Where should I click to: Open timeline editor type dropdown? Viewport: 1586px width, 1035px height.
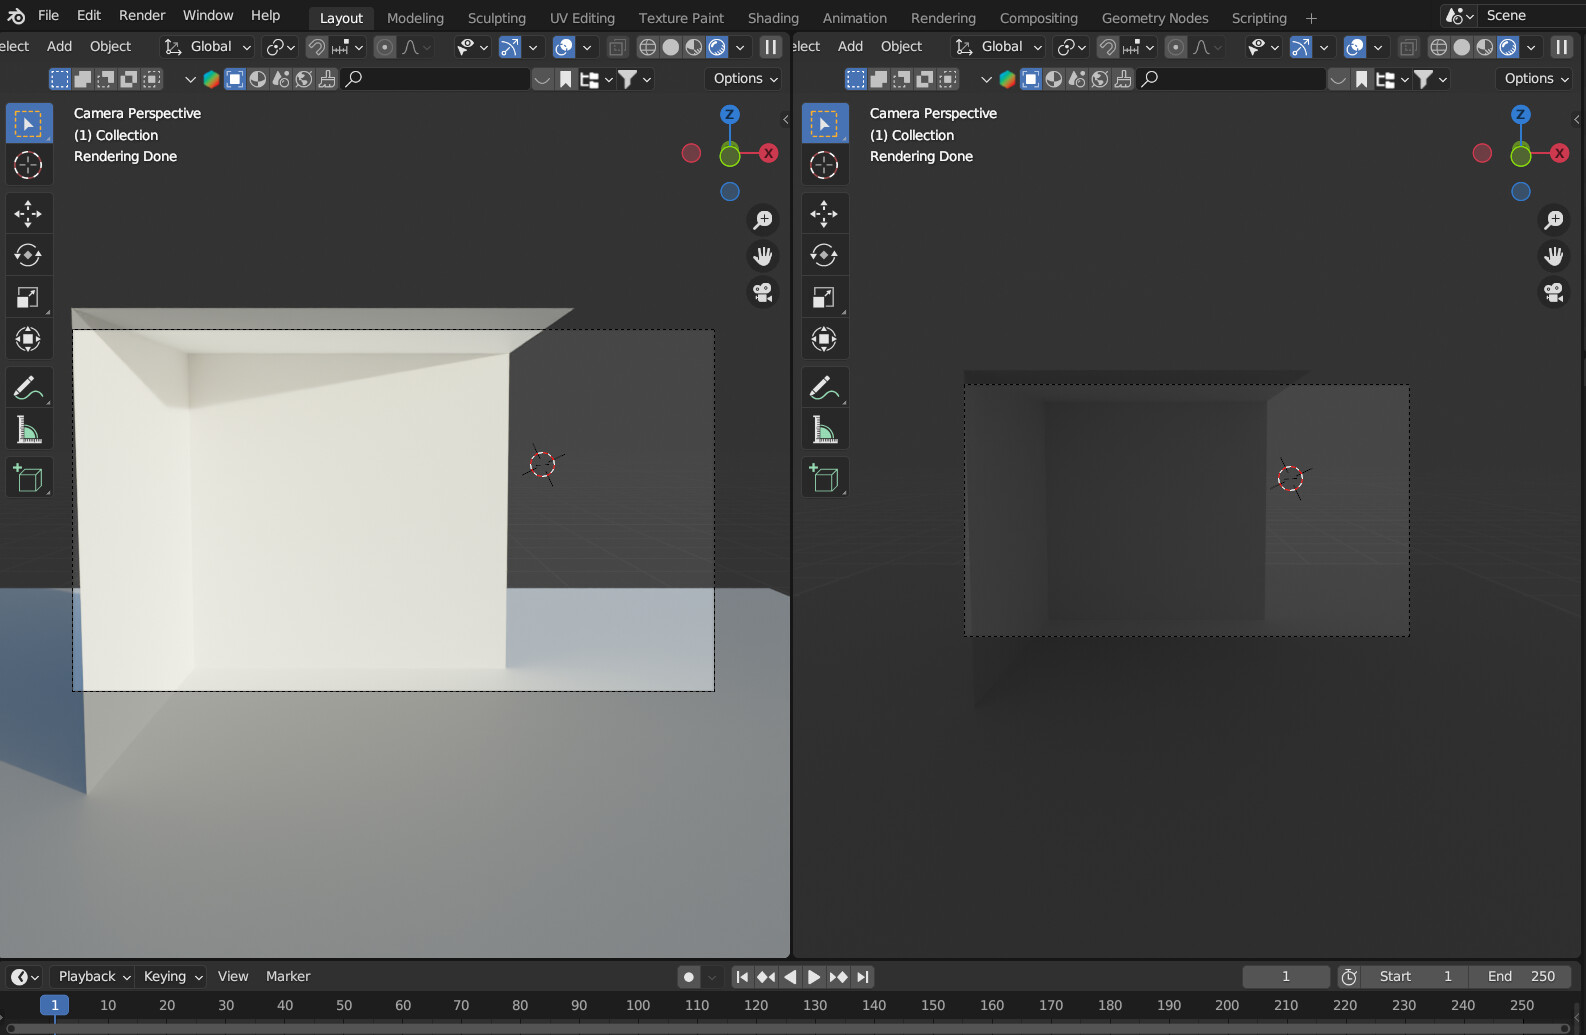point(25,977)
